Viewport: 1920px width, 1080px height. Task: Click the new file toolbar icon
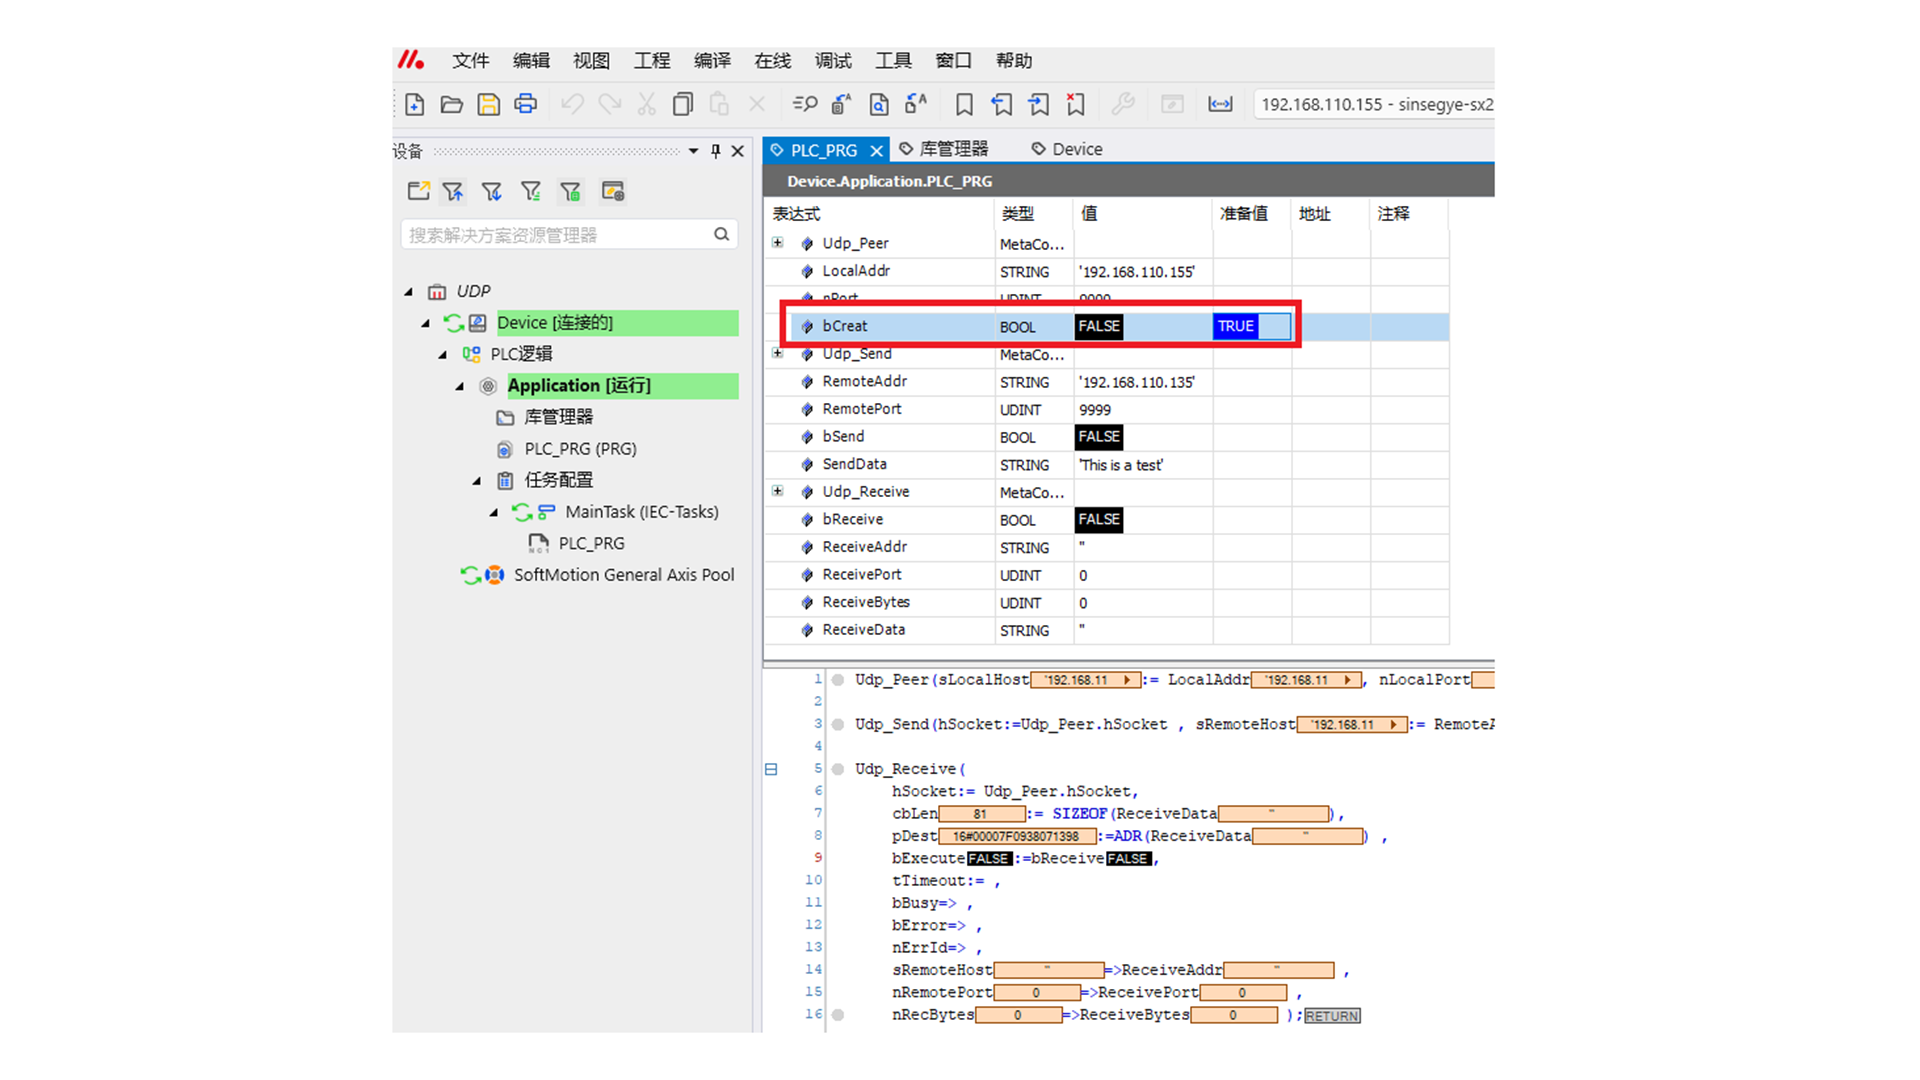pos(414,104)
